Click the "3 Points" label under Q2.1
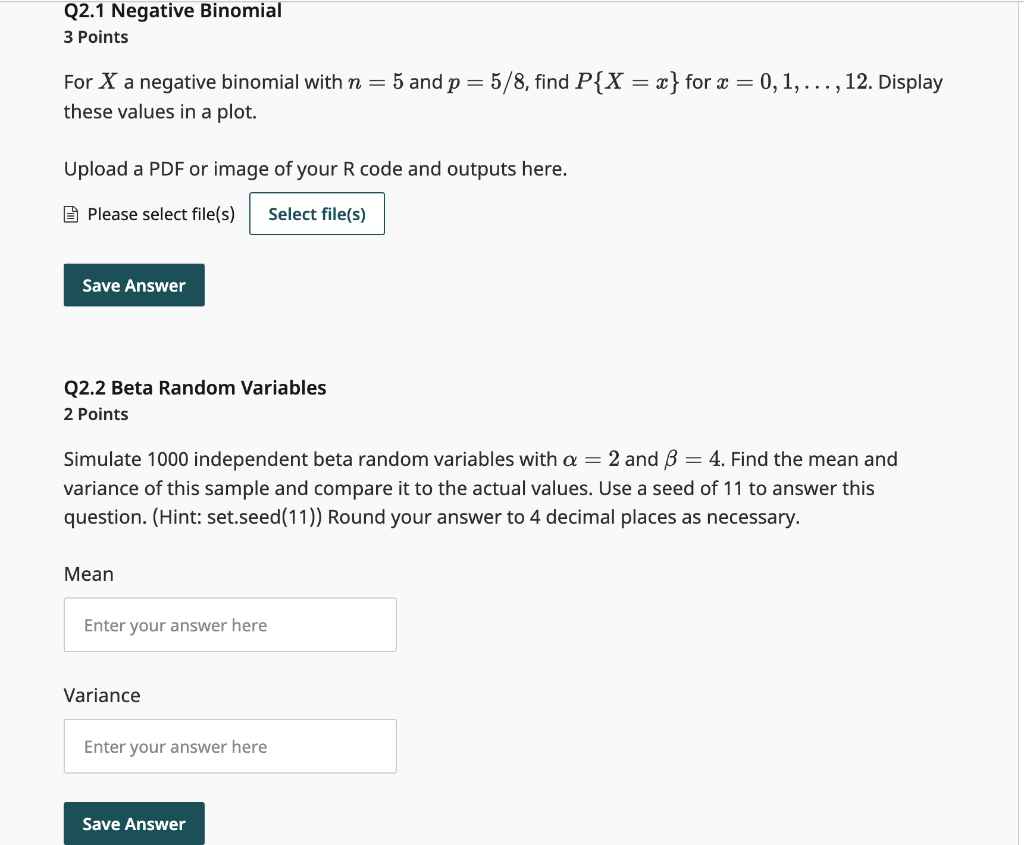The image size is (1024, 845). tap(95, 37)
